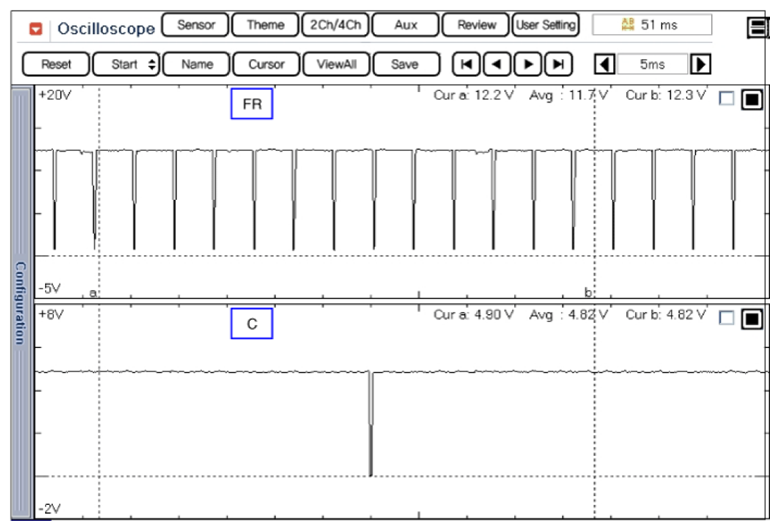Viewport: 779px width, 530px height.
Task: Switch 2Ch/4Ch channel mode
Action: pyautogui.click(x=334, y=25)
